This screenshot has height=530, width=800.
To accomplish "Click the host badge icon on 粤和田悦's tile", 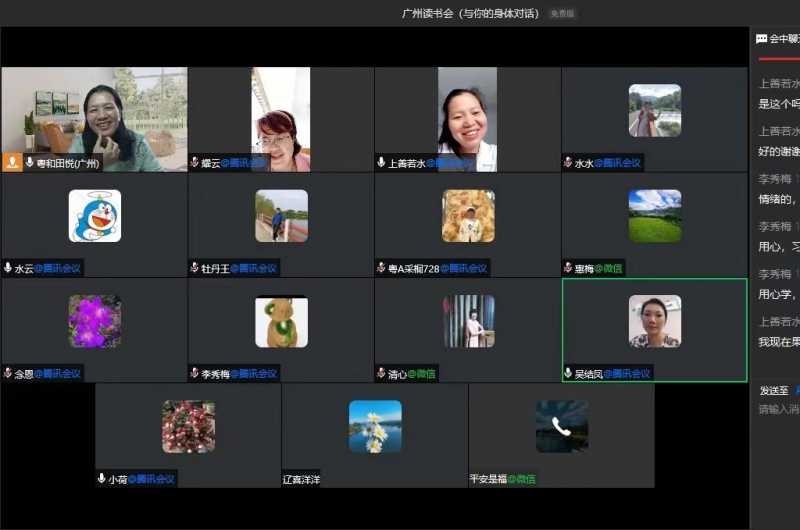I will (12, 162).
